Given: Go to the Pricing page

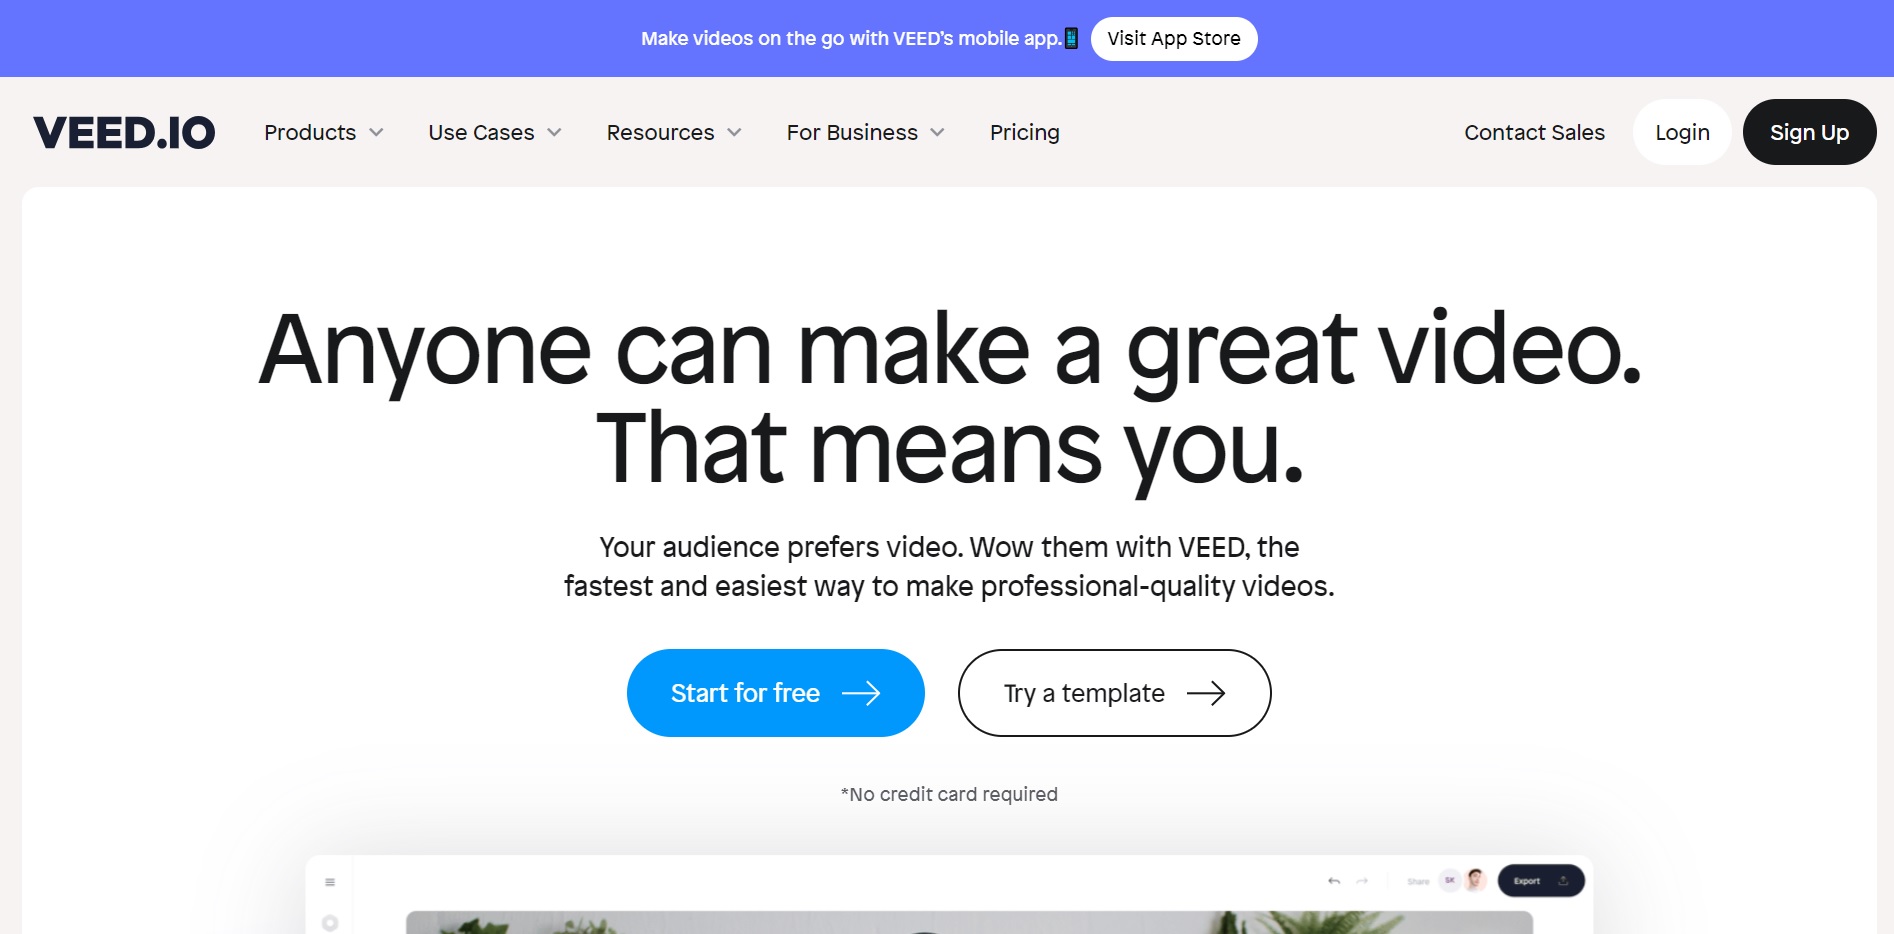Looking at the screenshot, I should click(x=1024, y=132).
